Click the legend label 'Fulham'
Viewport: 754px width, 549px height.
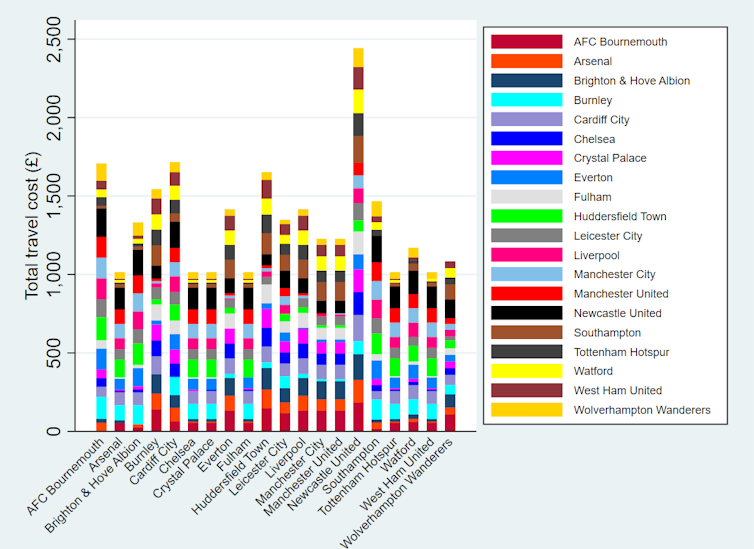[x=592, y=197]
